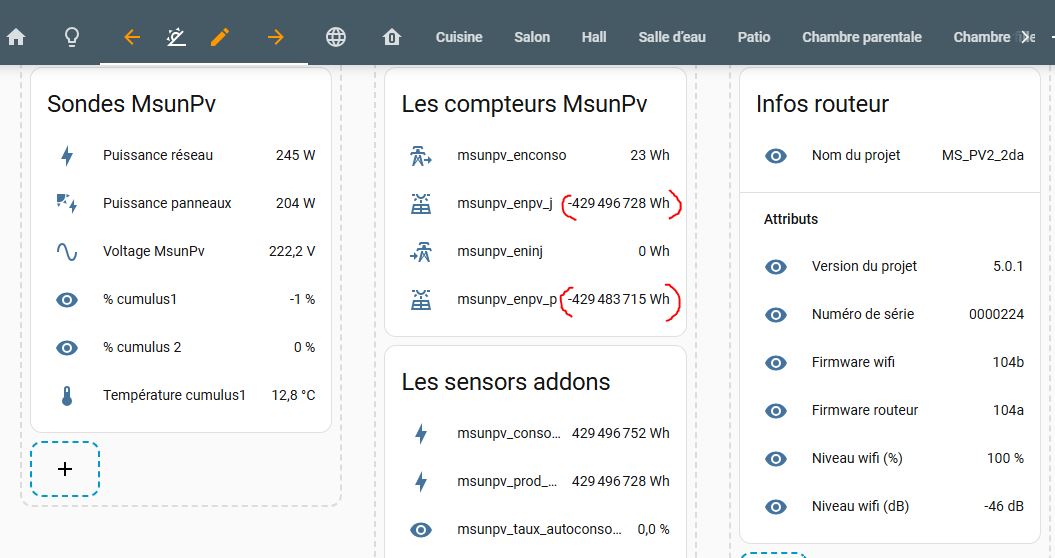
Task: Open the lightbulb view tab
Action: [x=72, y=37]
